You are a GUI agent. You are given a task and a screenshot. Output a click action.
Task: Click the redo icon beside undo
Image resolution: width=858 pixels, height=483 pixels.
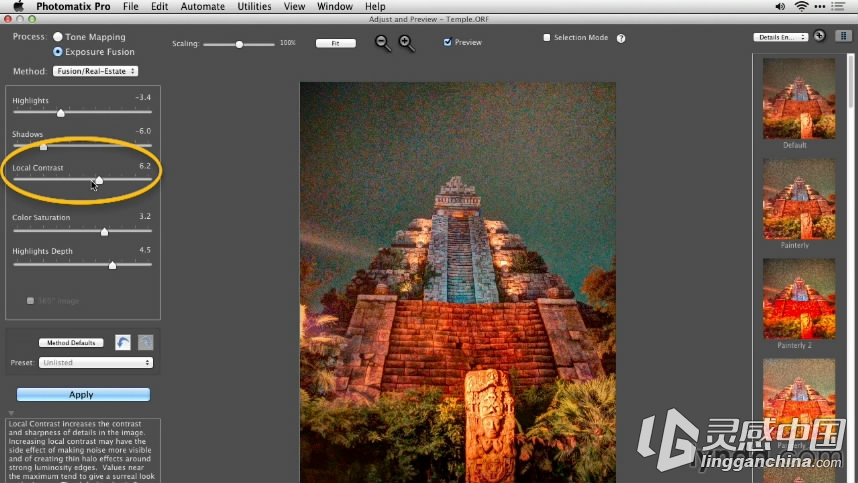(x=145, y=342)
